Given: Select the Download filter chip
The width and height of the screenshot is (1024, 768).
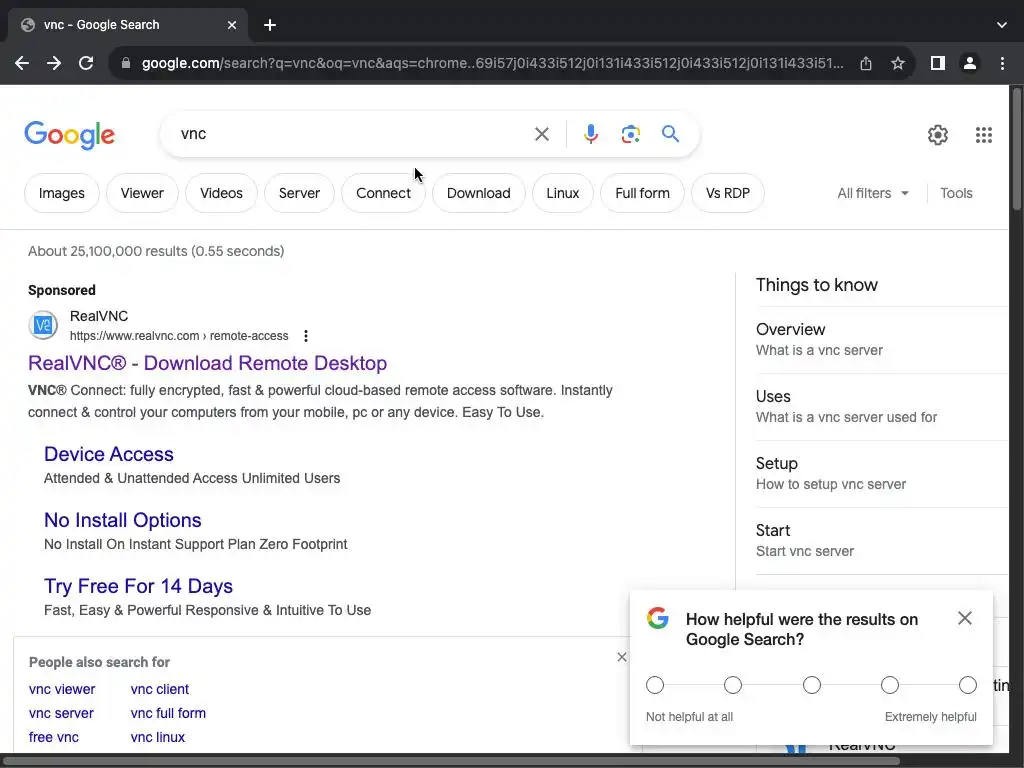Looking at the screenshot, I should pos(478,193).
